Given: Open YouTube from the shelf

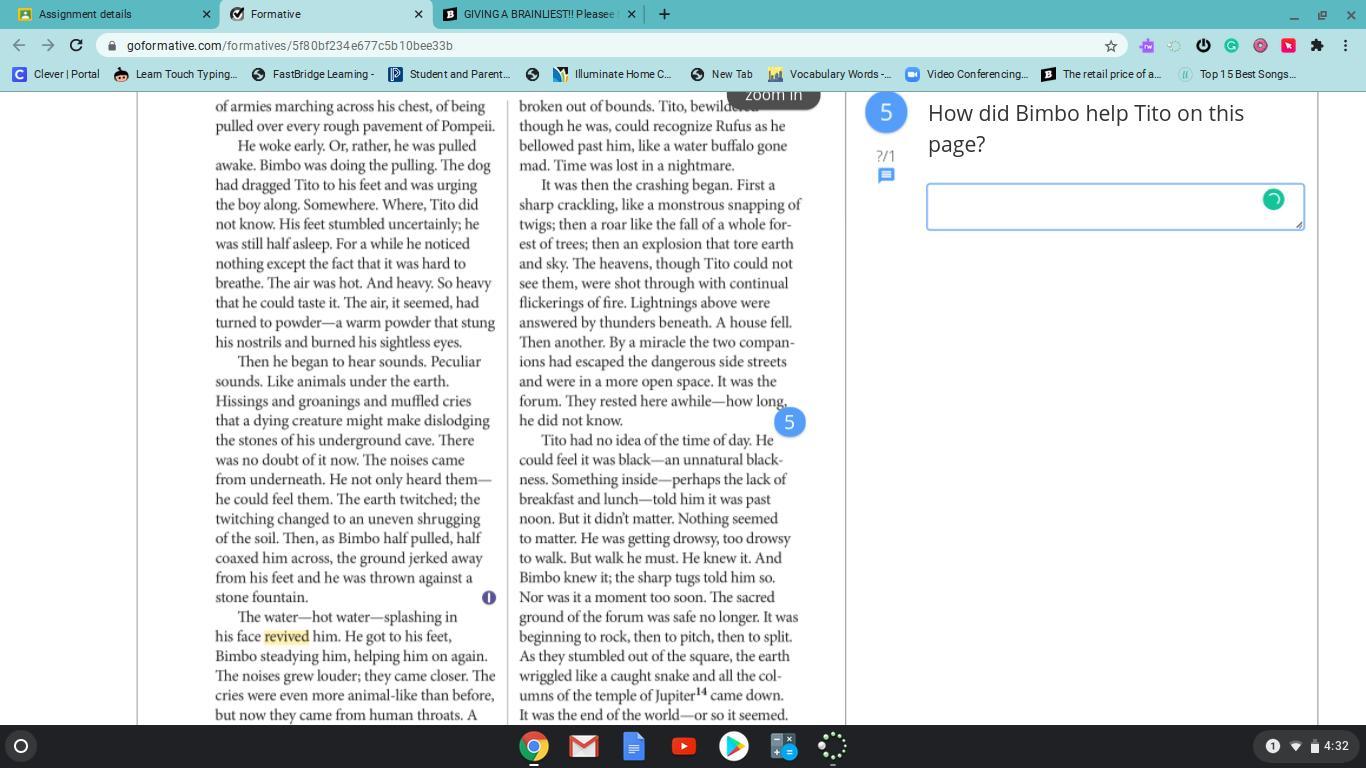Looking at the screenshot, I should pyautogui.click(x=684, y=746).
